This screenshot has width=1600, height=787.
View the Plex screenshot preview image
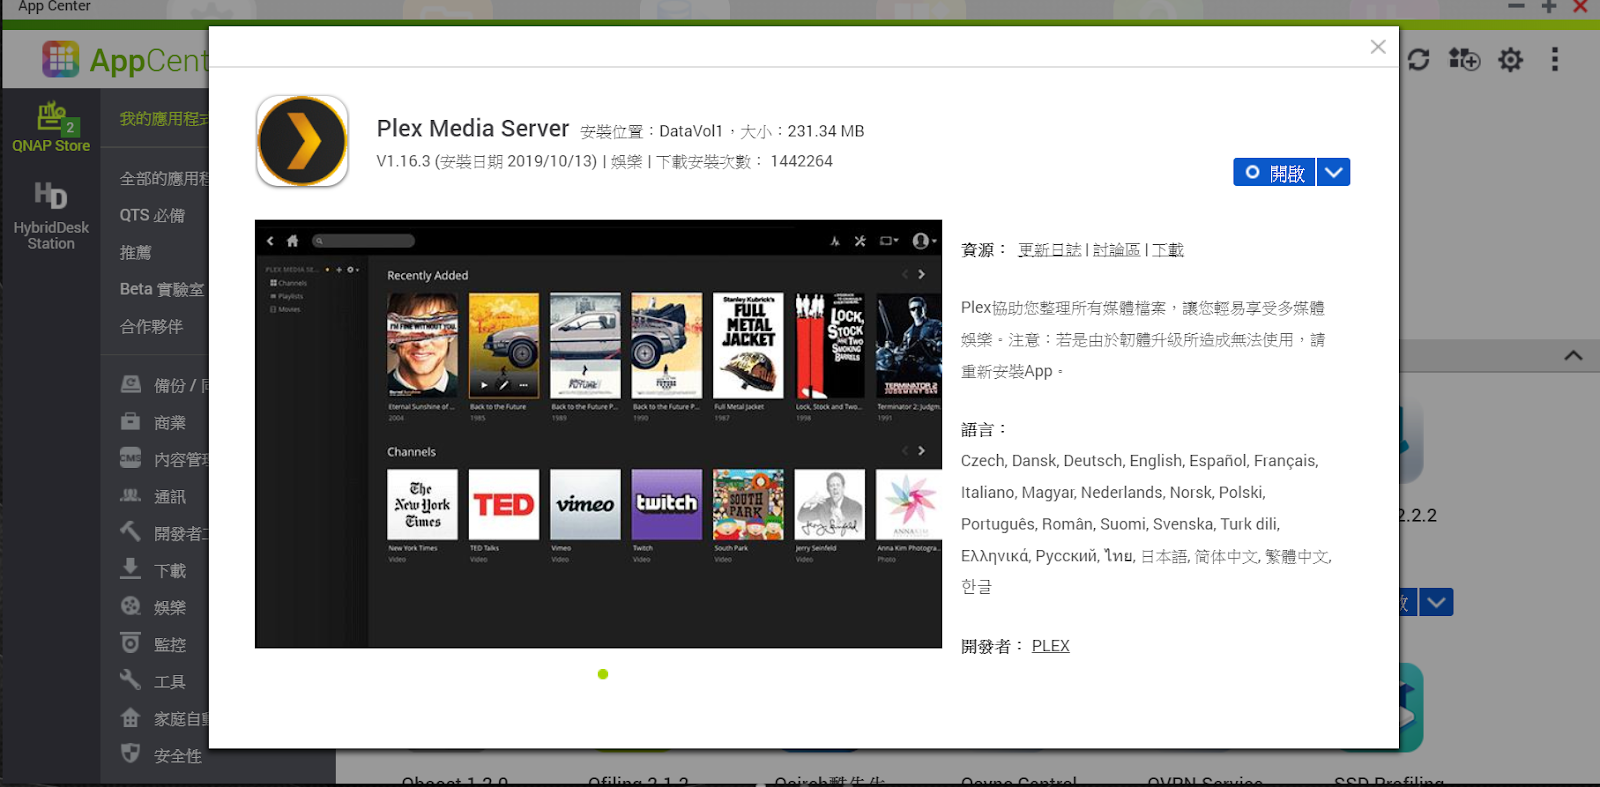(x=598, y=434)
